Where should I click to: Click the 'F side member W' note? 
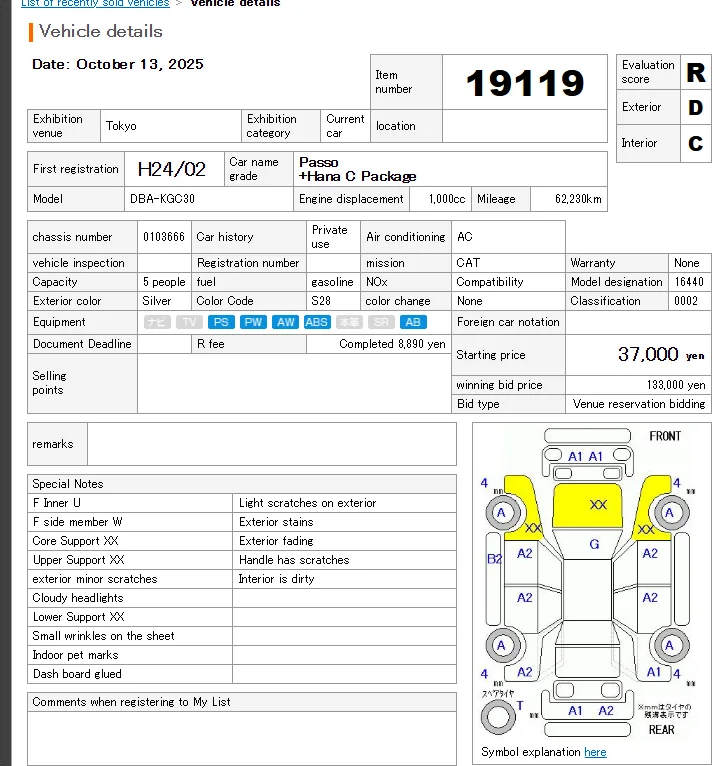pyautogui.click(x=77, y=522)
